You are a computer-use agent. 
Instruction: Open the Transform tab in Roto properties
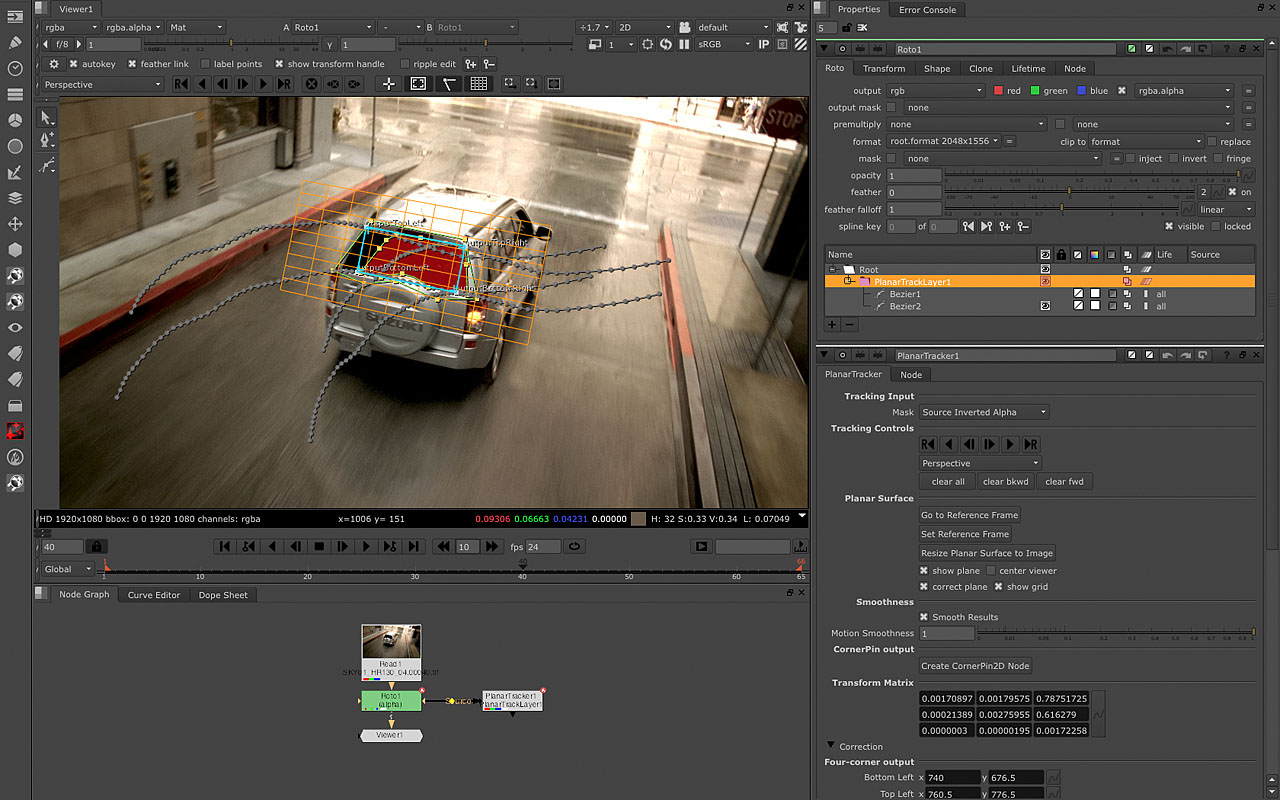pos(883,69)
